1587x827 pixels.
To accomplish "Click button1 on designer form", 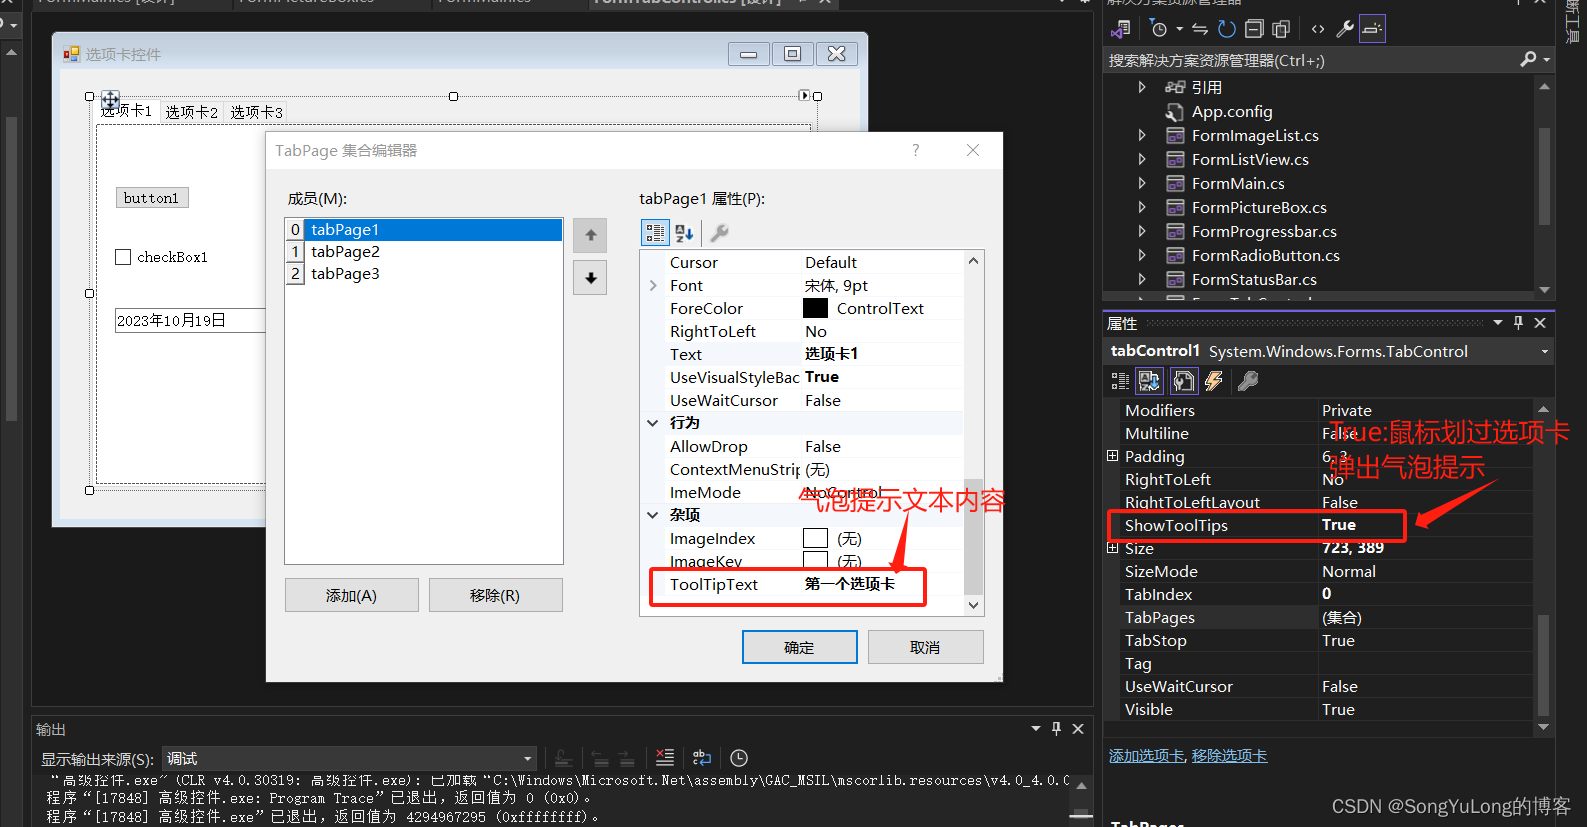I will pyautogui.click(x=152, y=198).
